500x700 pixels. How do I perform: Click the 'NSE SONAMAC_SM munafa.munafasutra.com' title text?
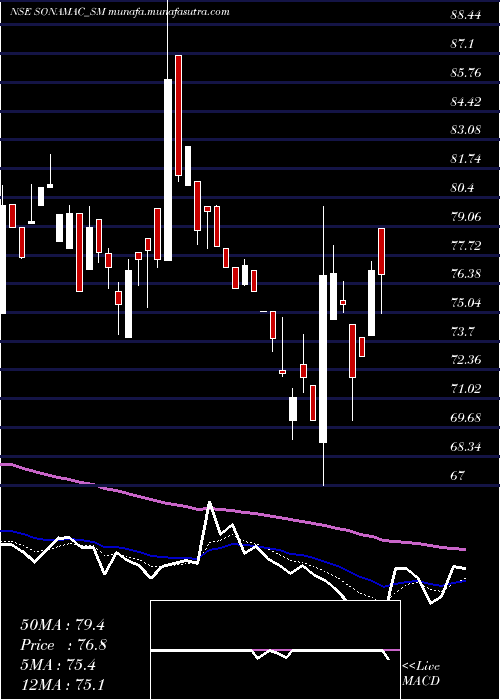click(x=120, y=12)
